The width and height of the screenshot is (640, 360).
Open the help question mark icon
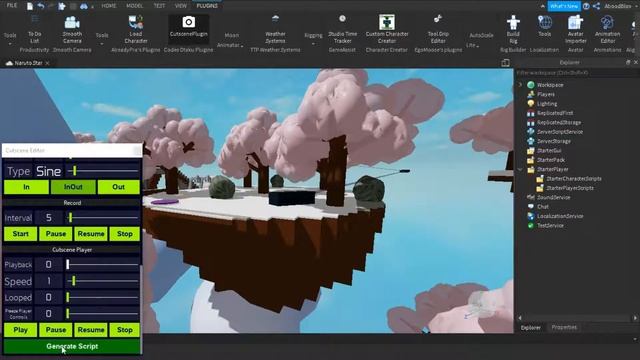pos(586,6)
